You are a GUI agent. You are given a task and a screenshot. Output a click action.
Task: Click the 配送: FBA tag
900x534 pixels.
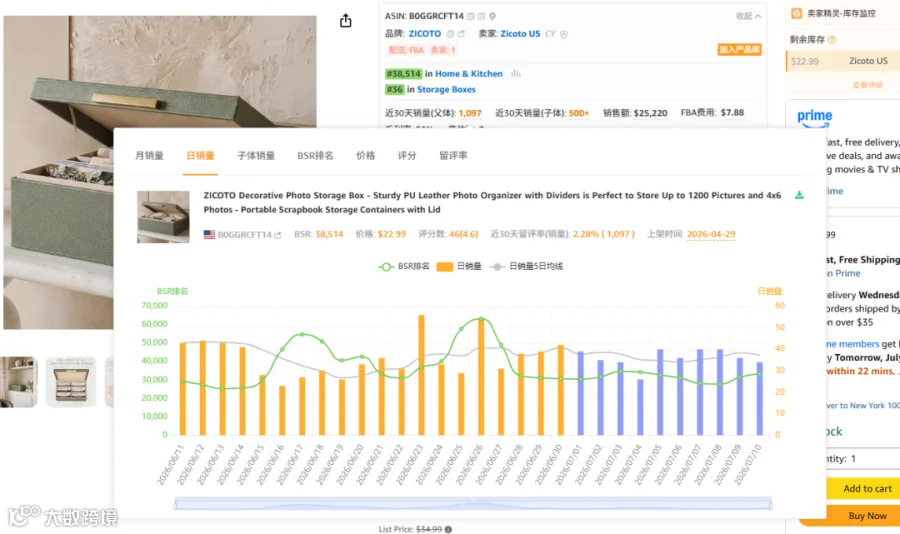pyautogui.click(x=406, y=50)
